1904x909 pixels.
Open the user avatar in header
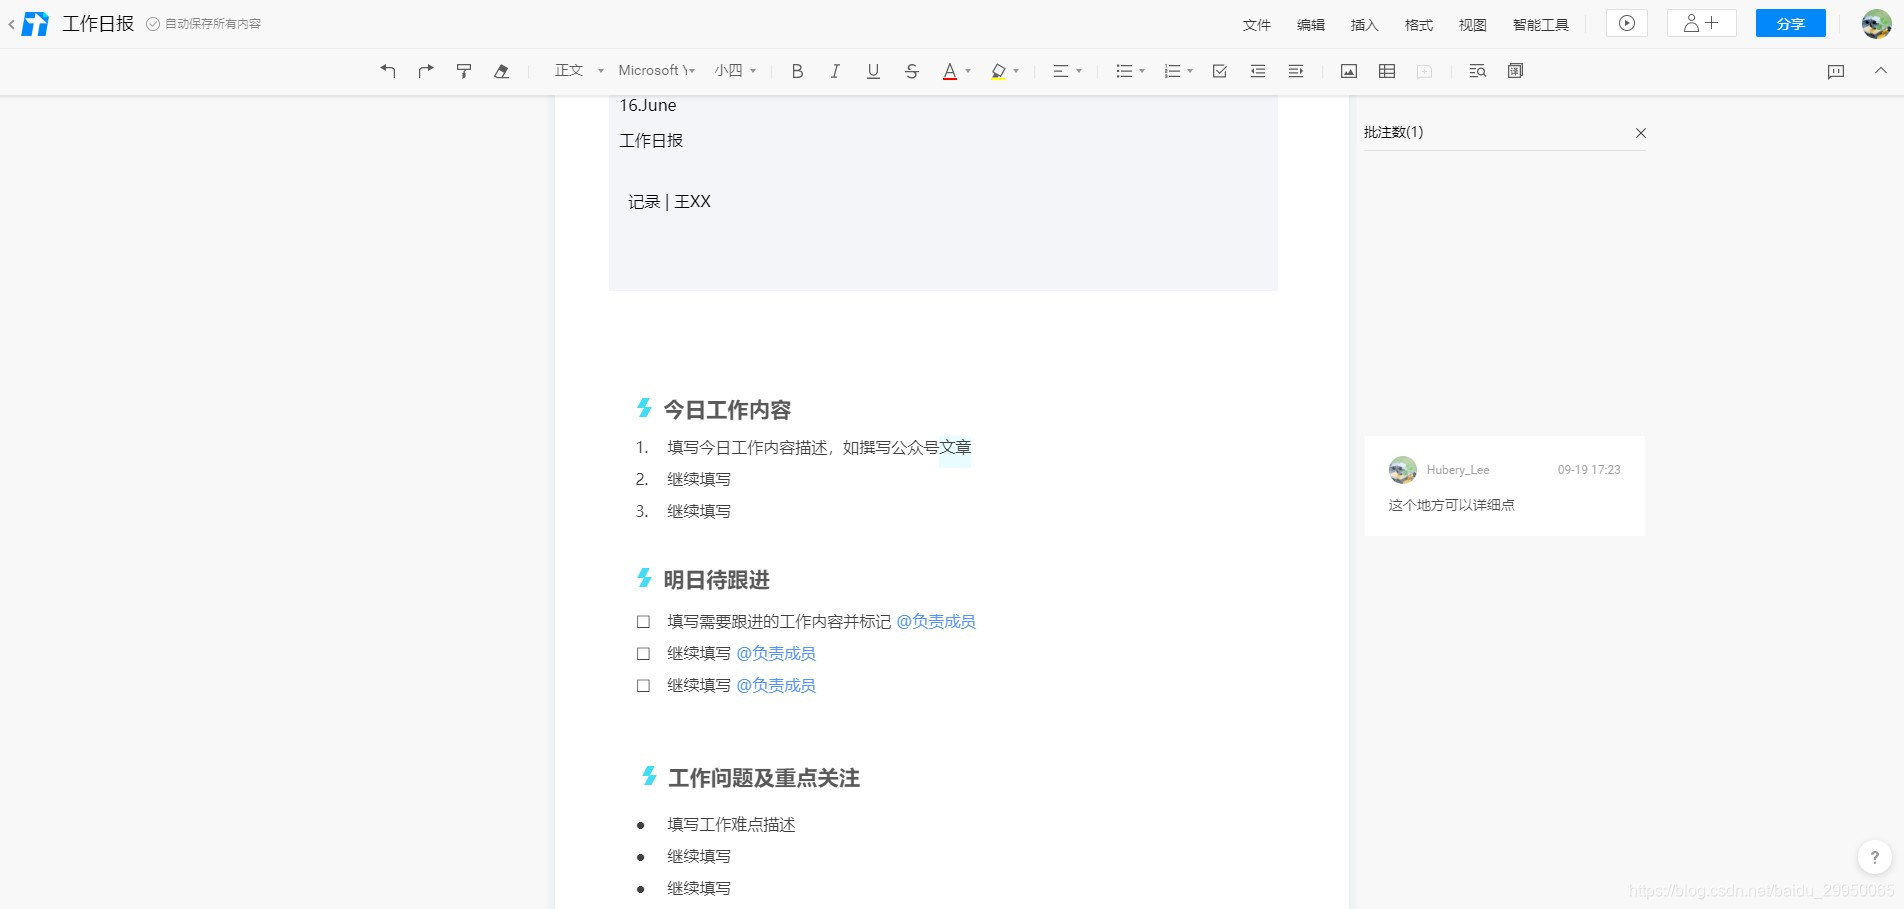point(1876,24)
